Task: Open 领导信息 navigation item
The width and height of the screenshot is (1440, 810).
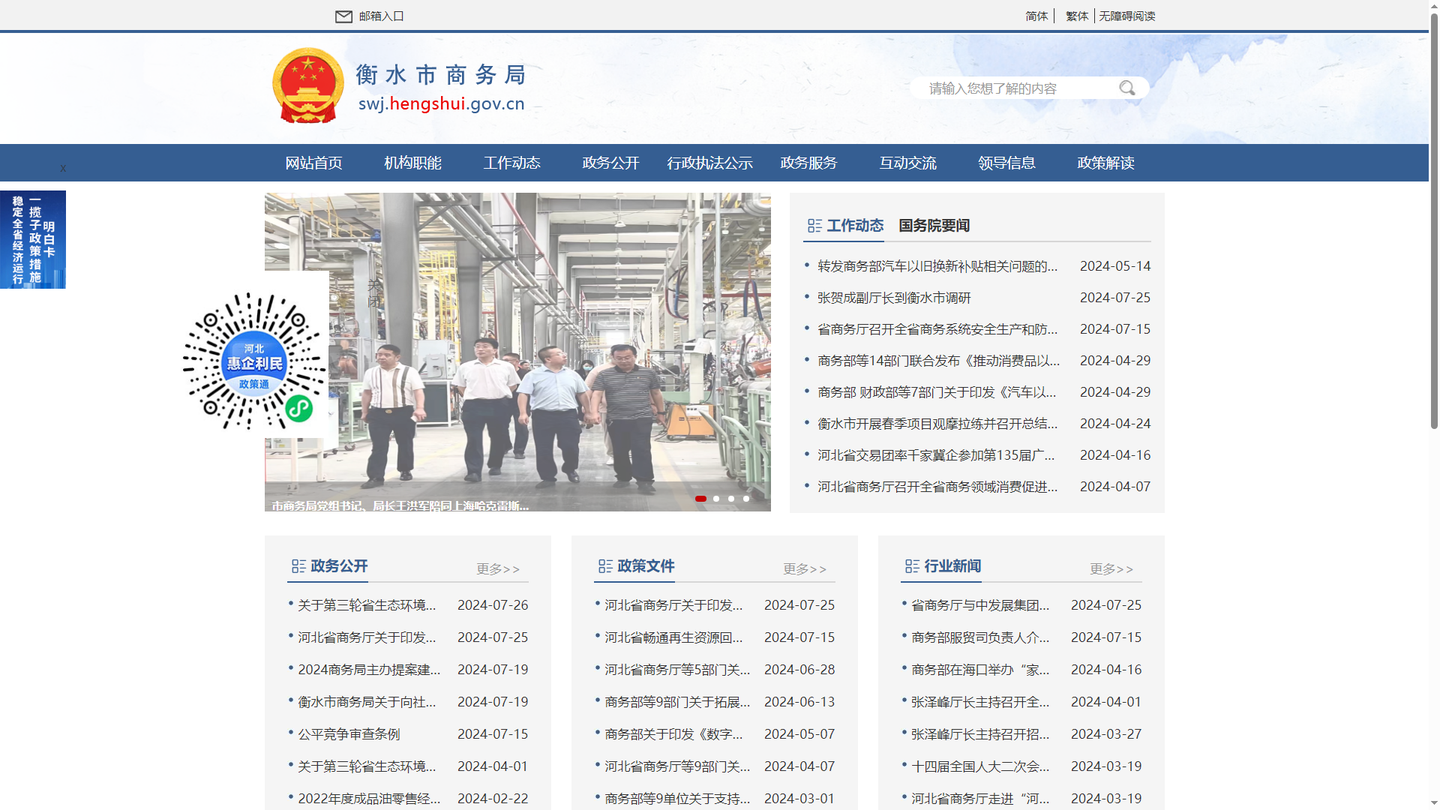Action: coord(1007,163)
